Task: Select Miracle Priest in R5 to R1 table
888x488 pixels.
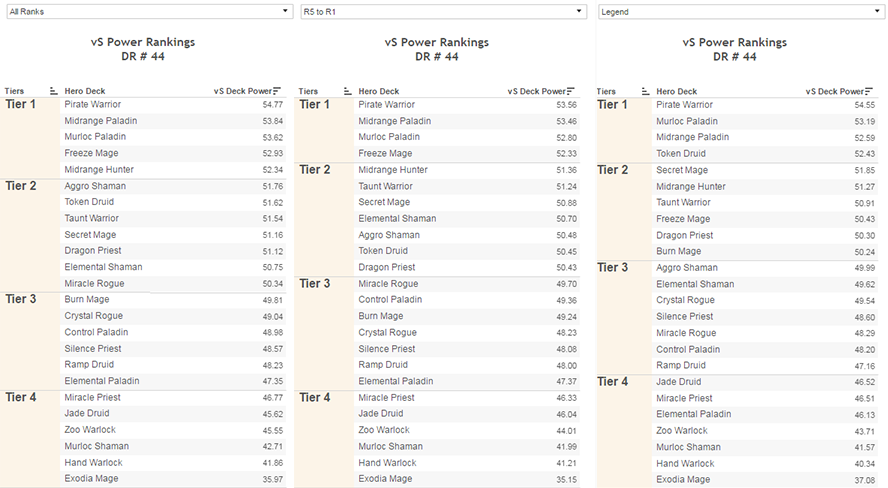Action: point(387,397)
